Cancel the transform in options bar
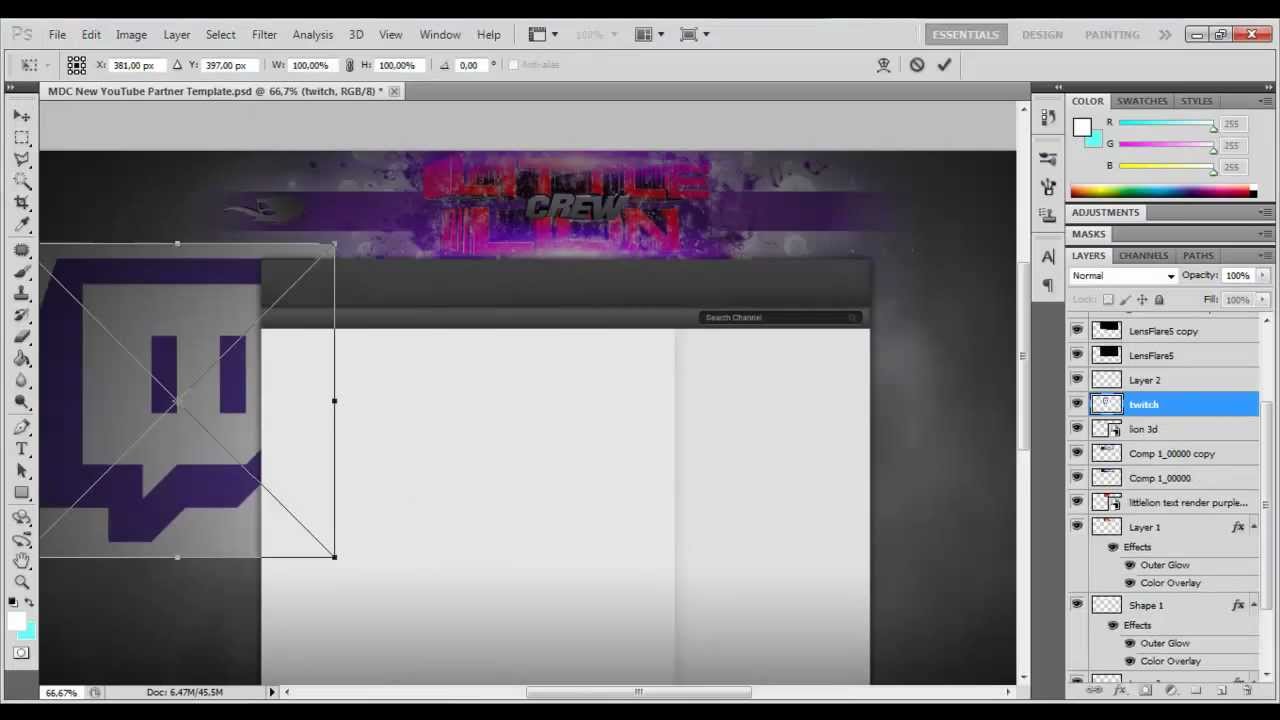Image resolution: width=1280 pixels, height=720 pixels. pyautogui.click(x=917, y=65)
